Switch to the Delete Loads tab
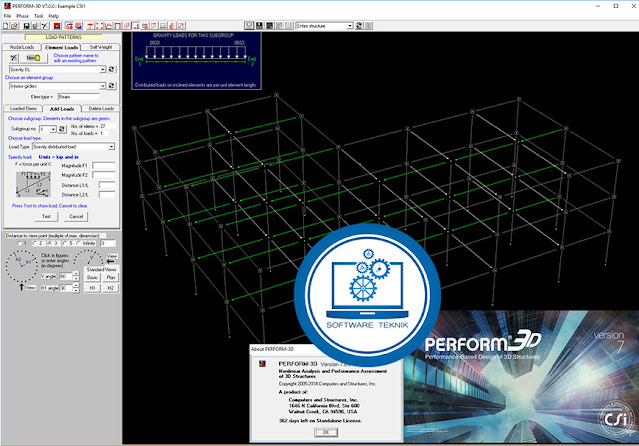This screenshot has width=639, height=446. [101, 108]
